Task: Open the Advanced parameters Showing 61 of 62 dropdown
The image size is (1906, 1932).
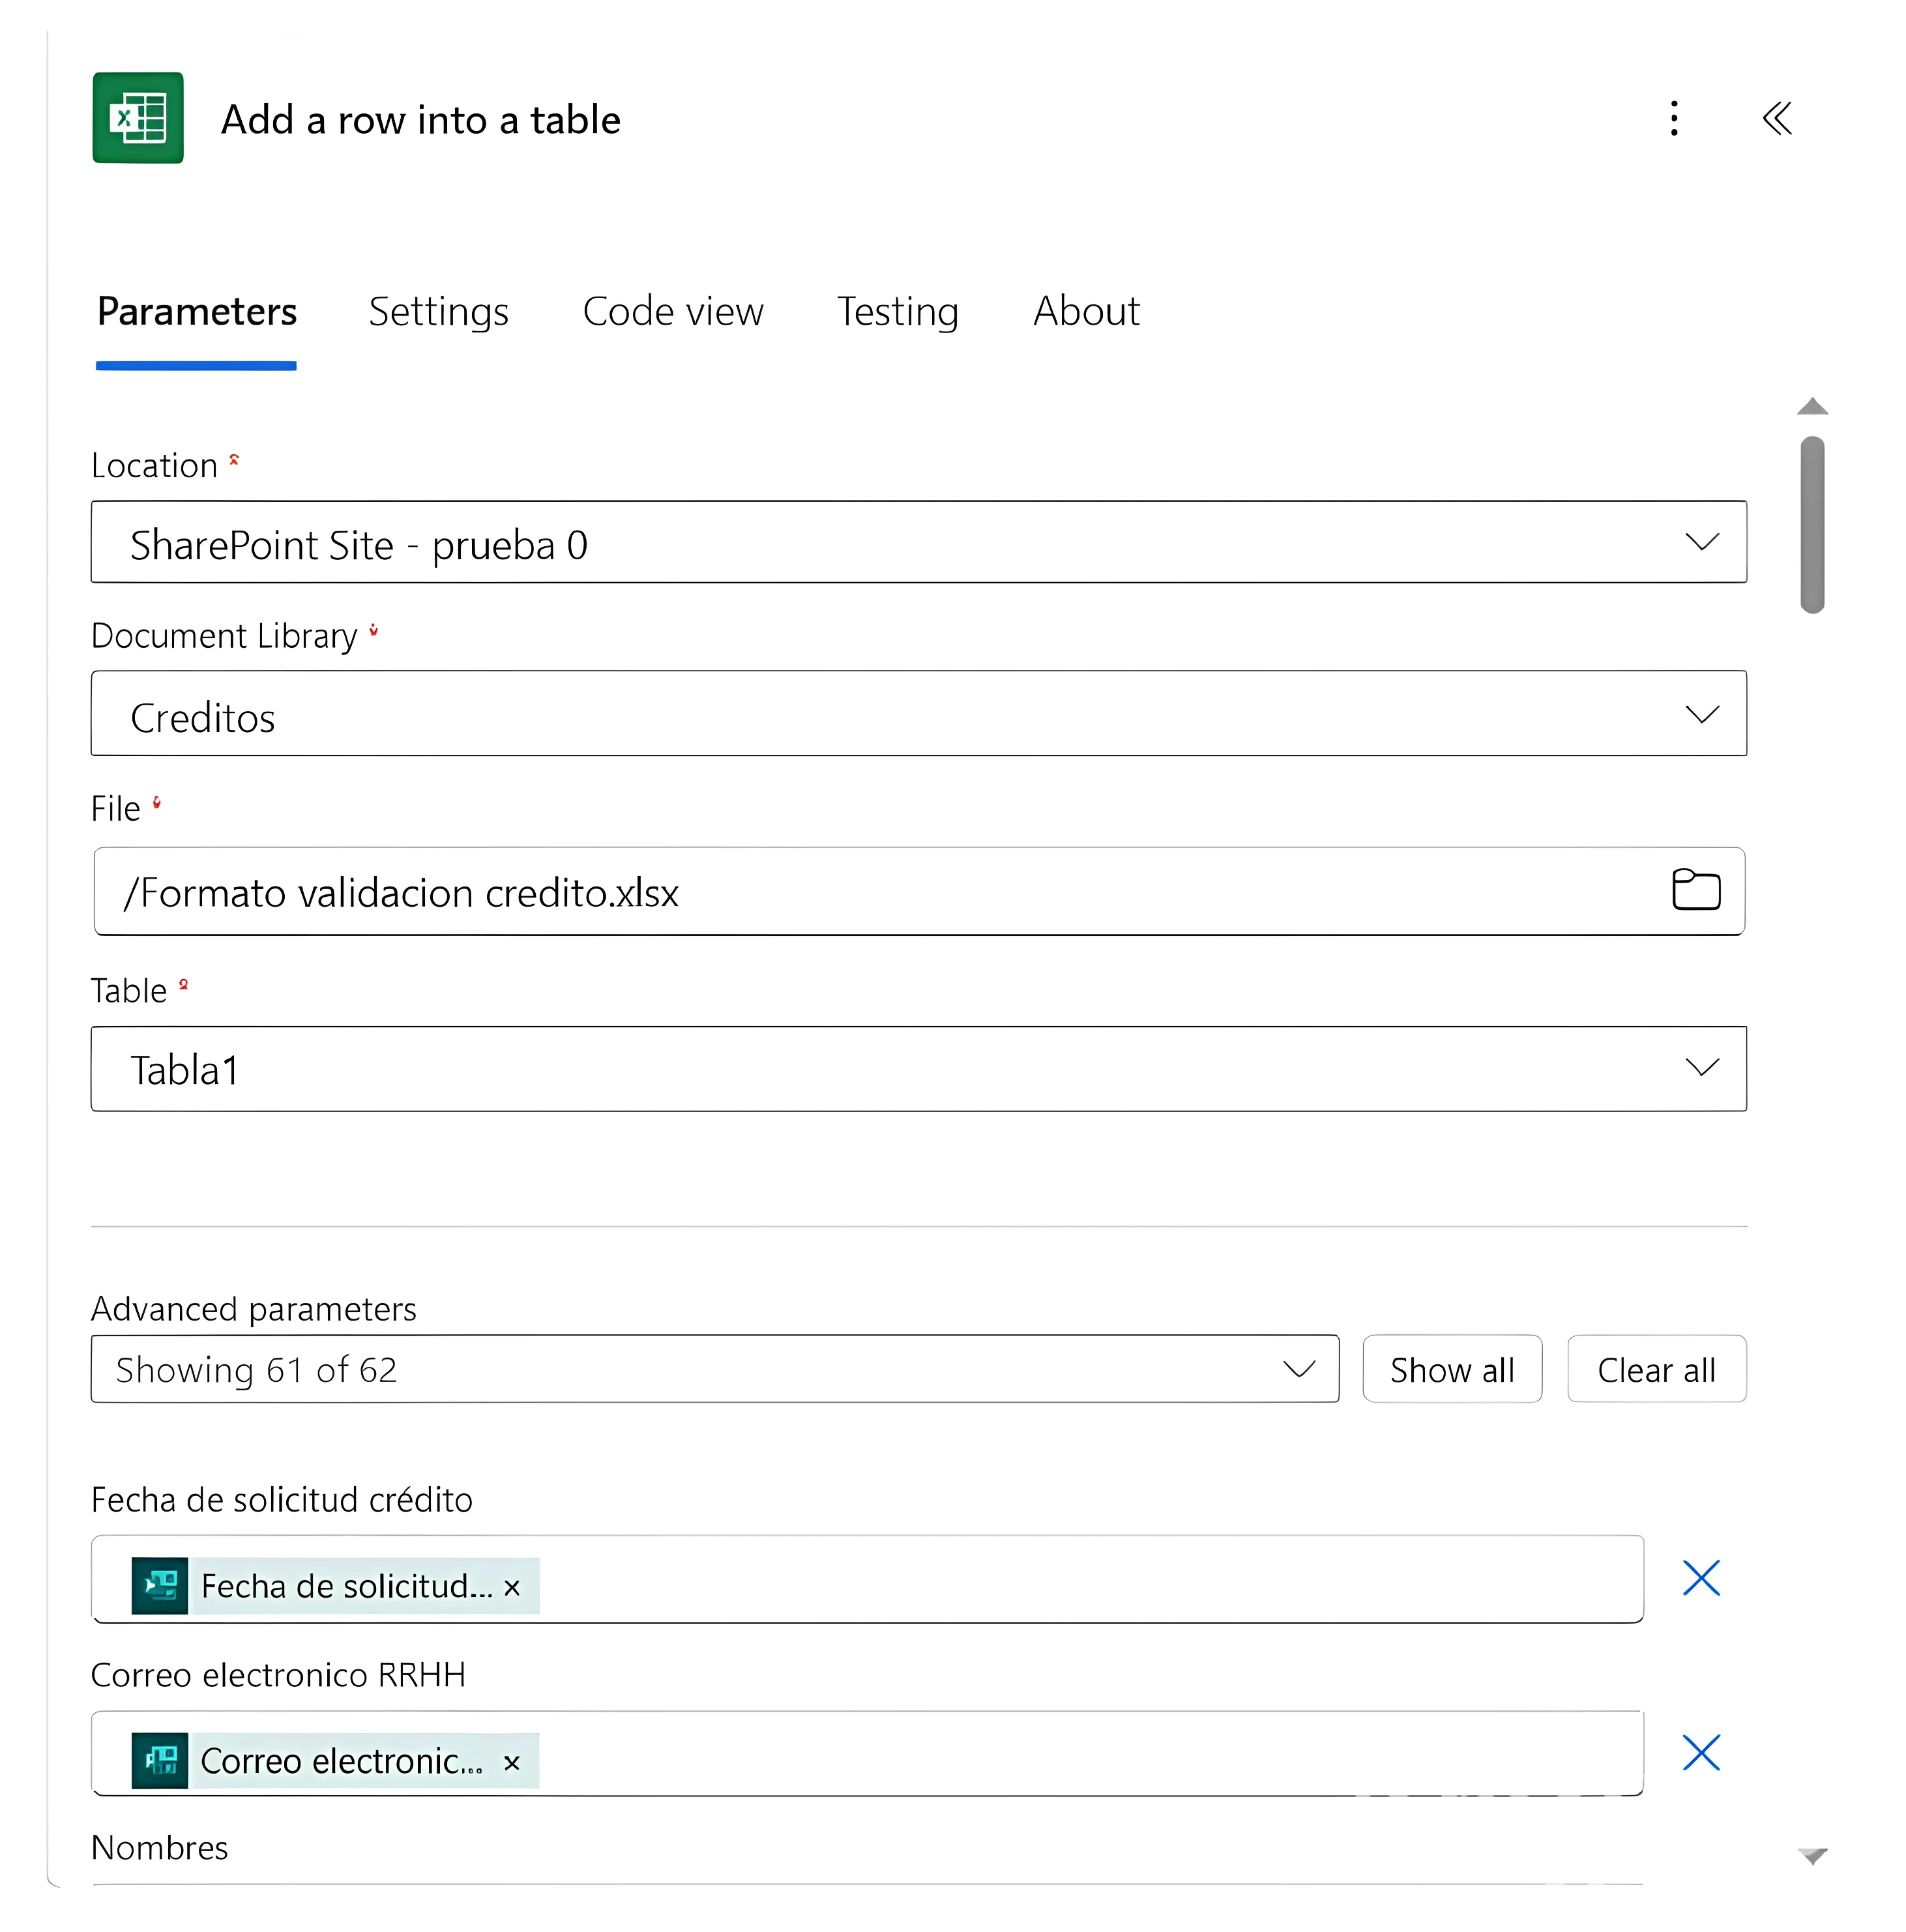Action: click(x=714, y=1368)
